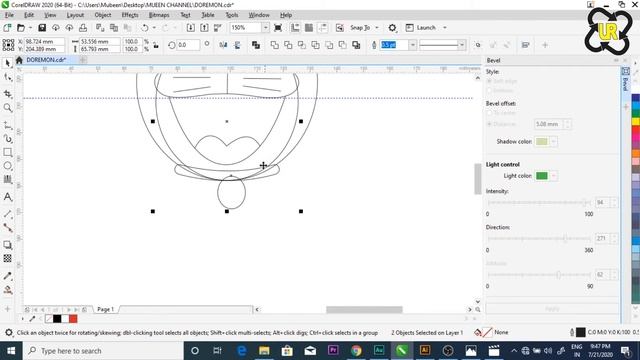The width and height of the screenshot is (640, 360).
Task: Expand the Open file arrow dropdown
Action: pos(30,28)
